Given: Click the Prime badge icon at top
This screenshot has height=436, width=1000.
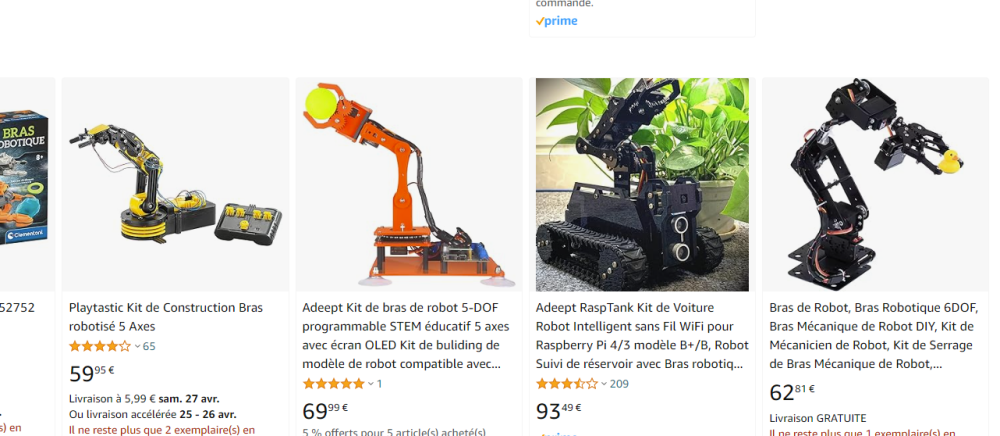Looking at the screenshot, I should point(556,21).
